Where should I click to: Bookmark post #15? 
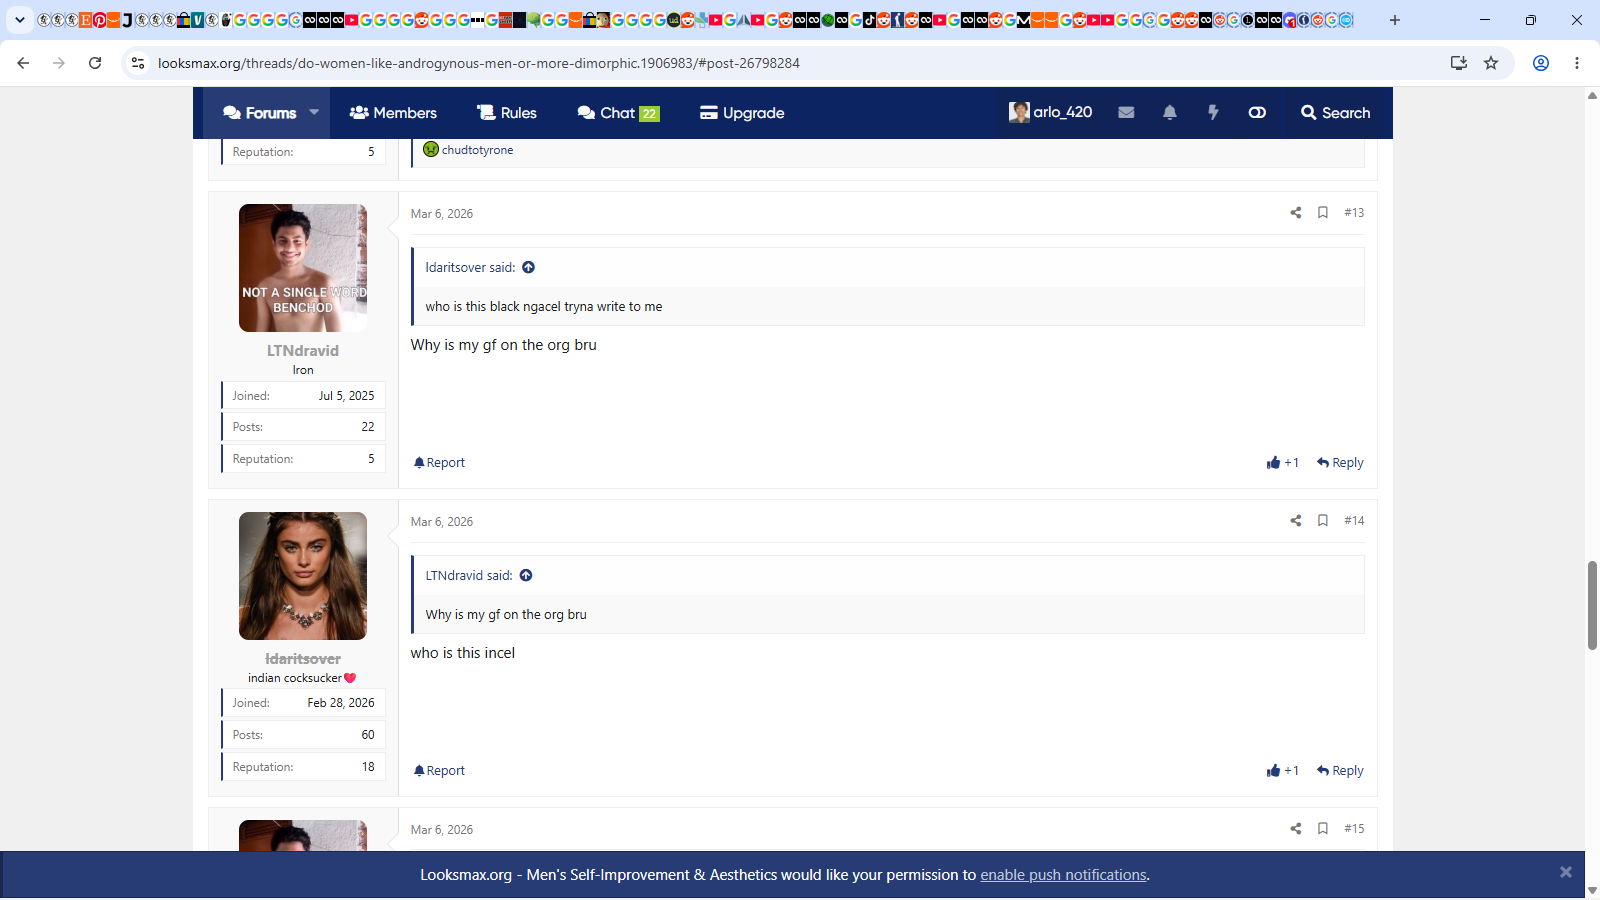tap(1323, 829)
